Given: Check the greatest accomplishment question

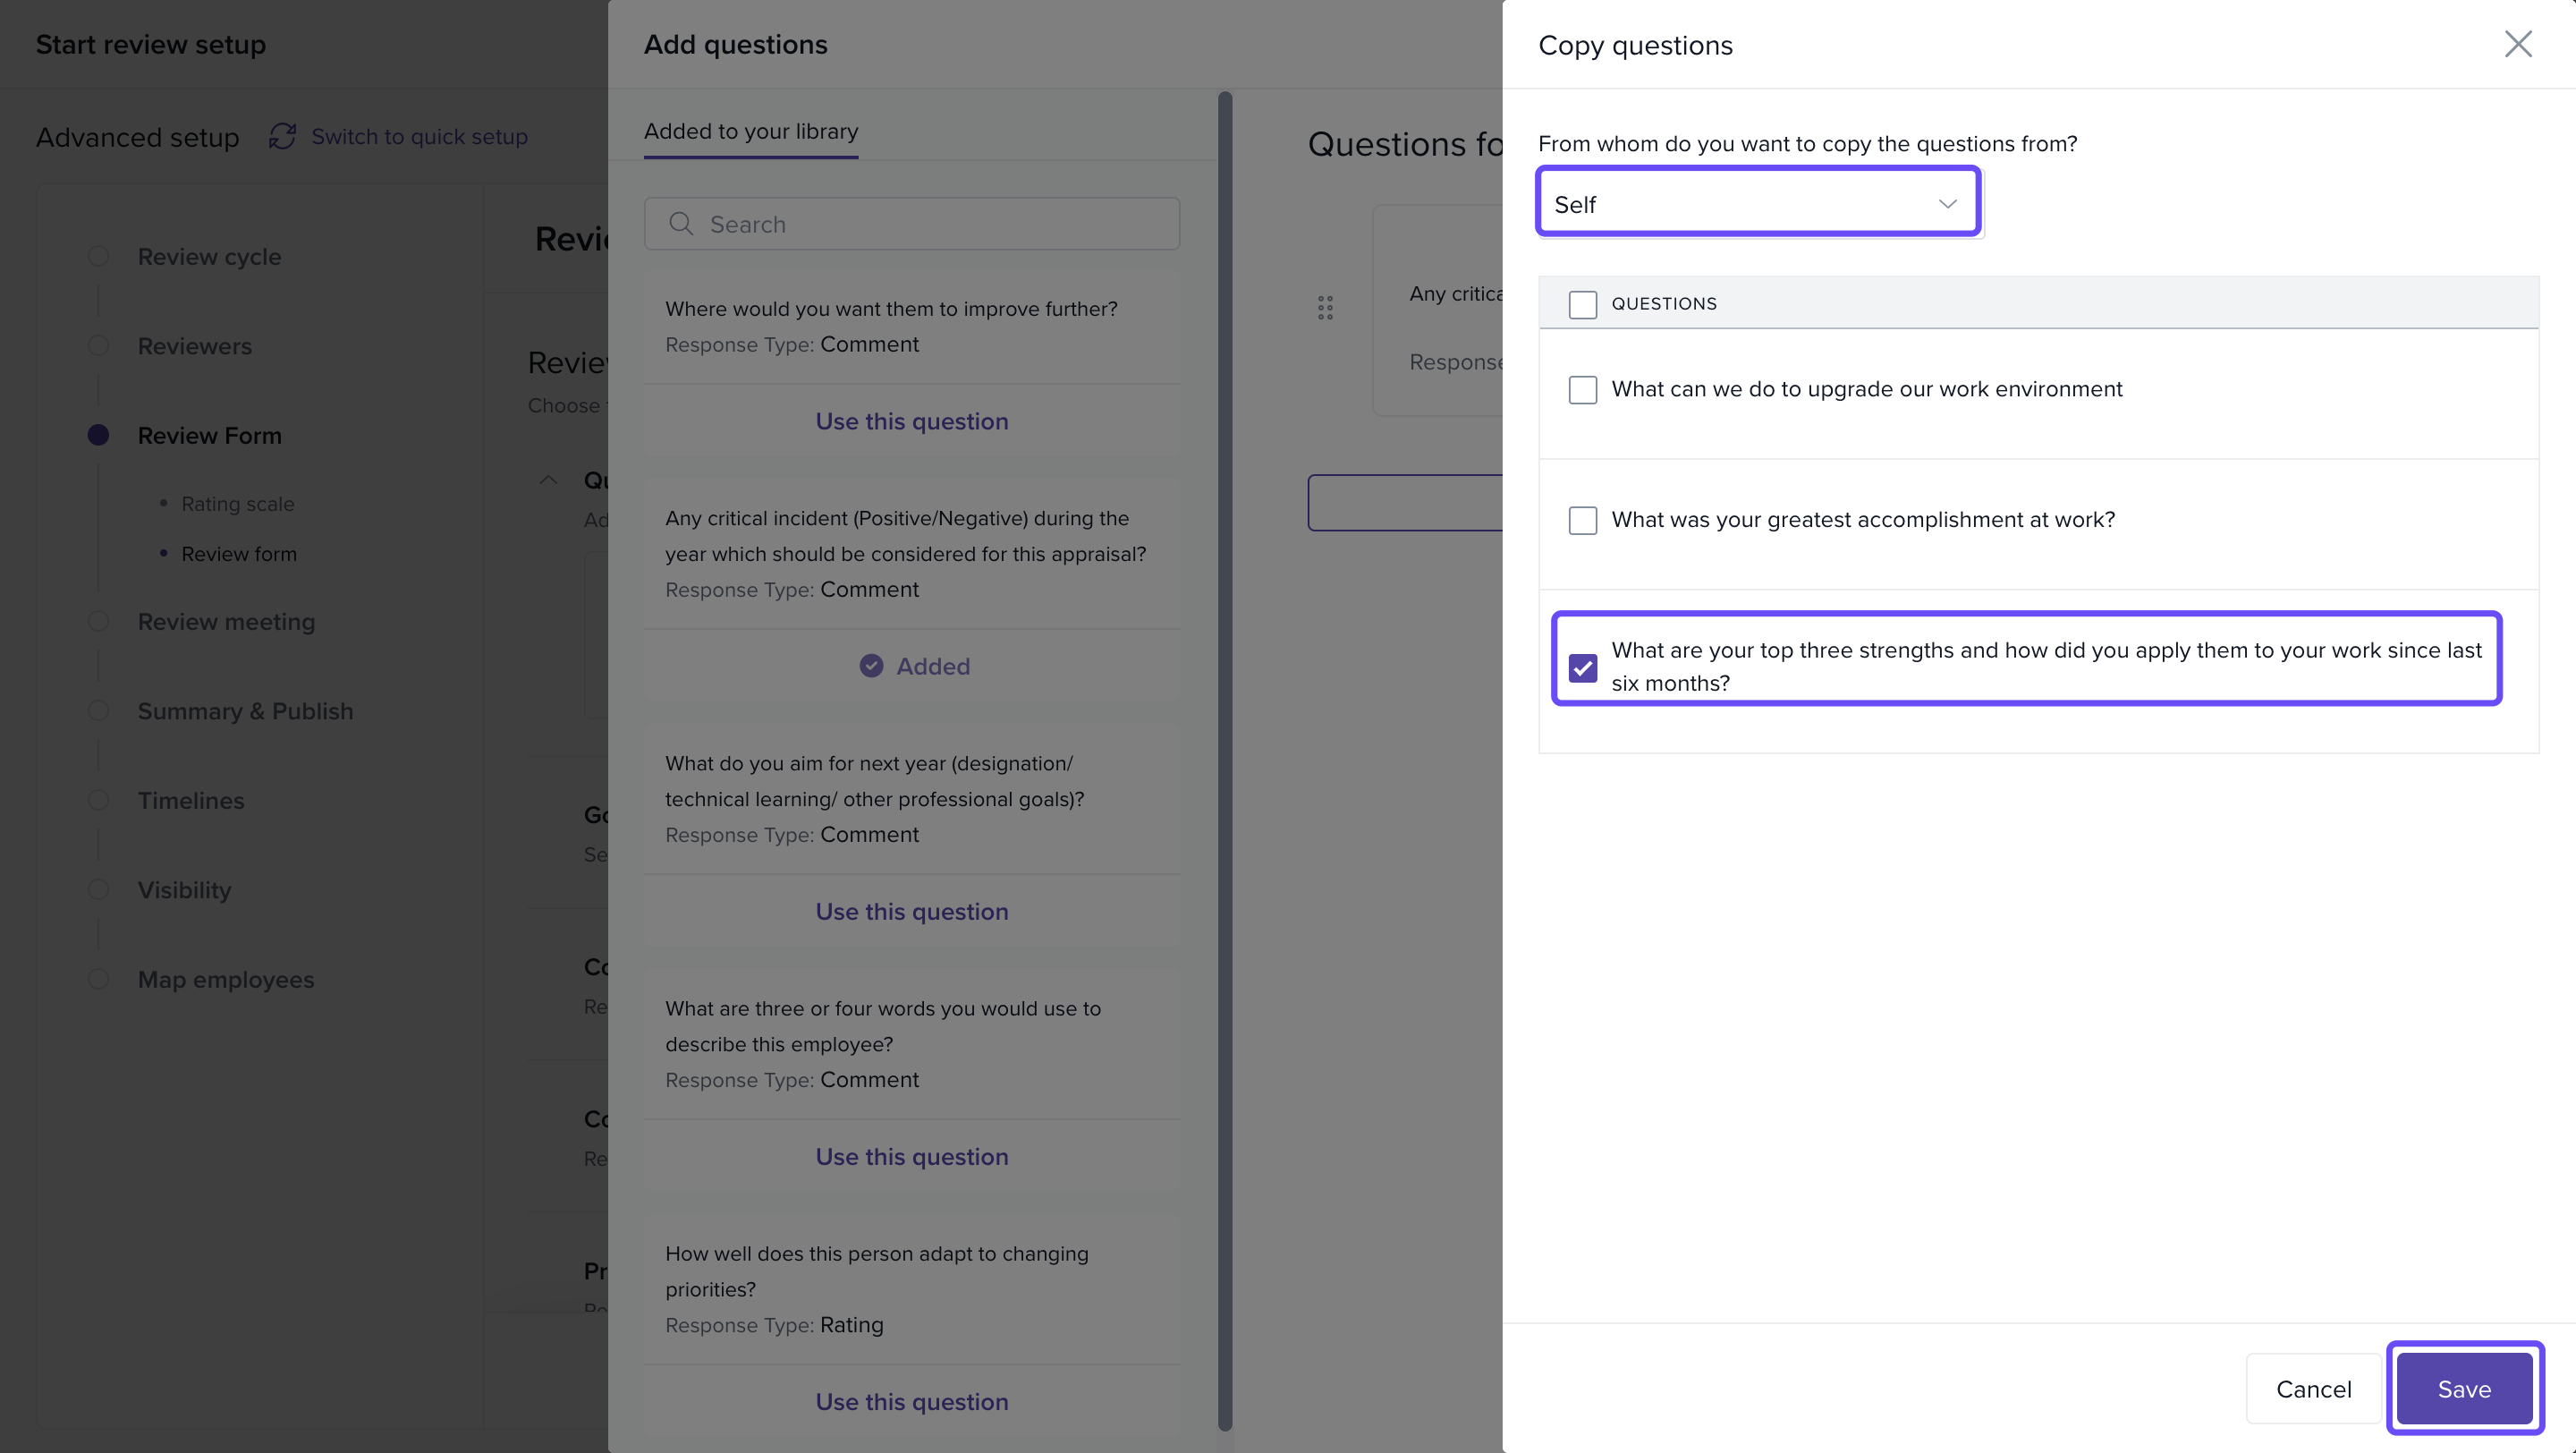Looking at the screenshot, I should coord(1582,520).
